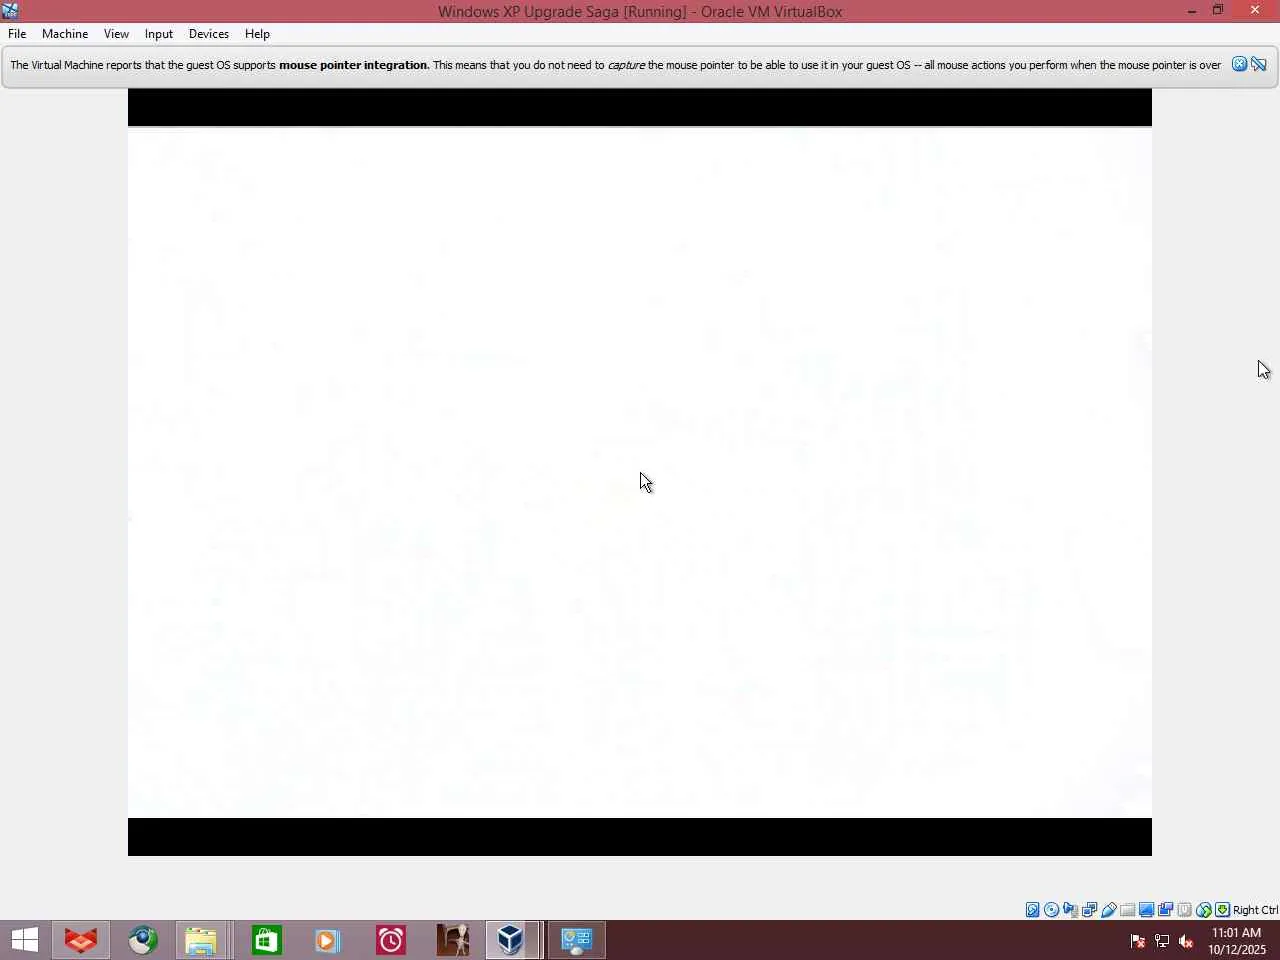This screenshot has width=1280, height=960.
Task: Open the red fox app on taskbar
Action: click(81, 940)
